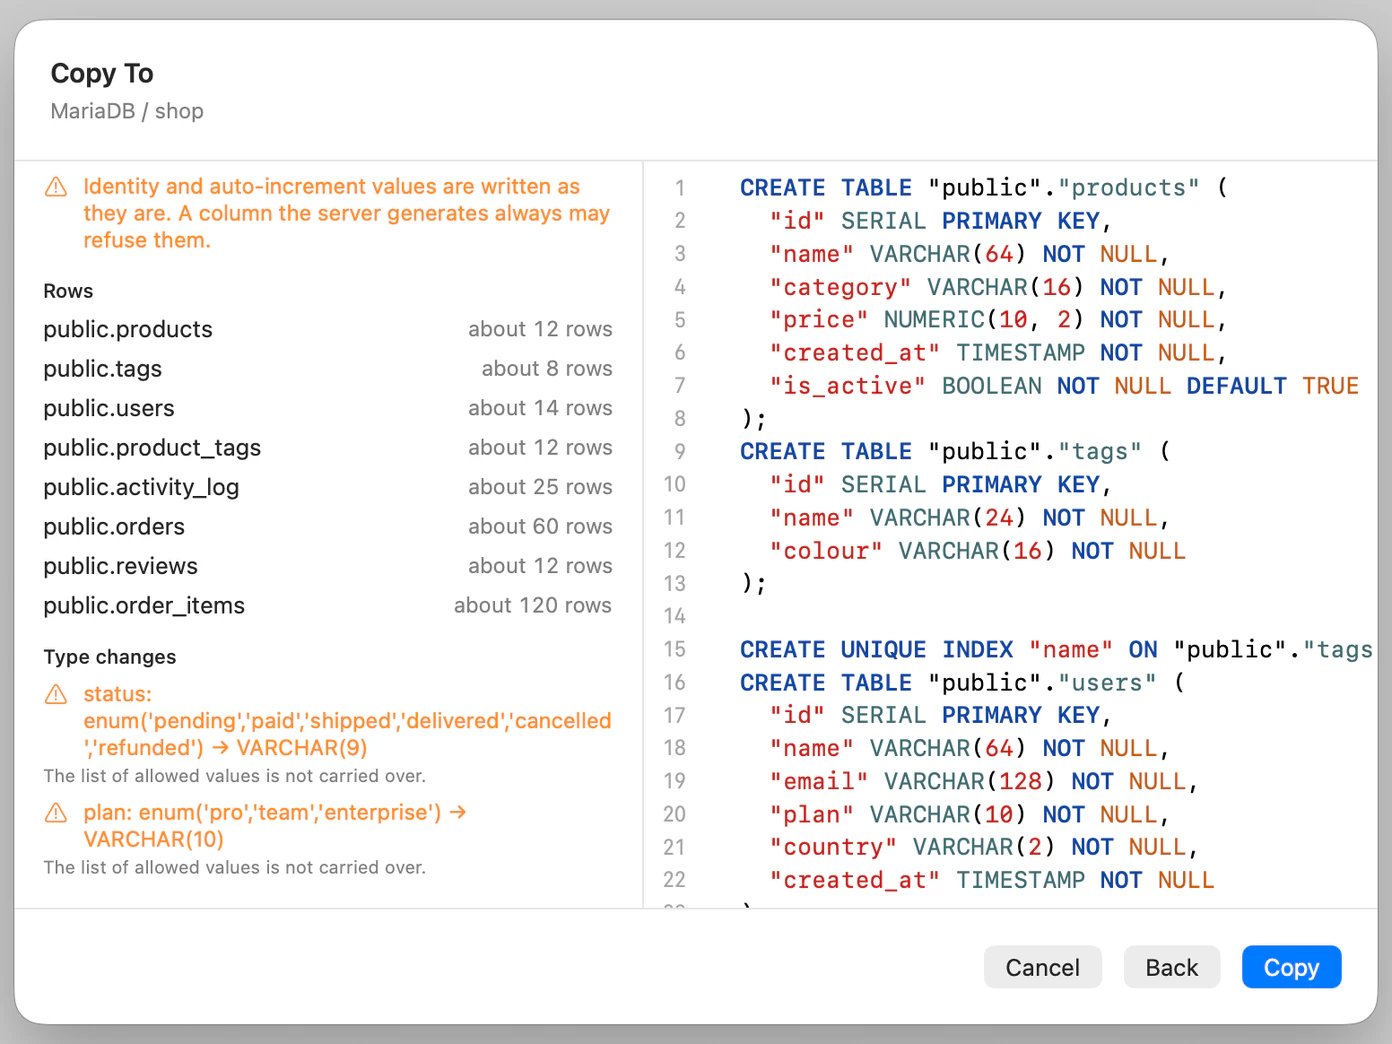Screen dimensions: 1392x1044
Task: Click the Copy button
Action: click(x=1291, y=967)
